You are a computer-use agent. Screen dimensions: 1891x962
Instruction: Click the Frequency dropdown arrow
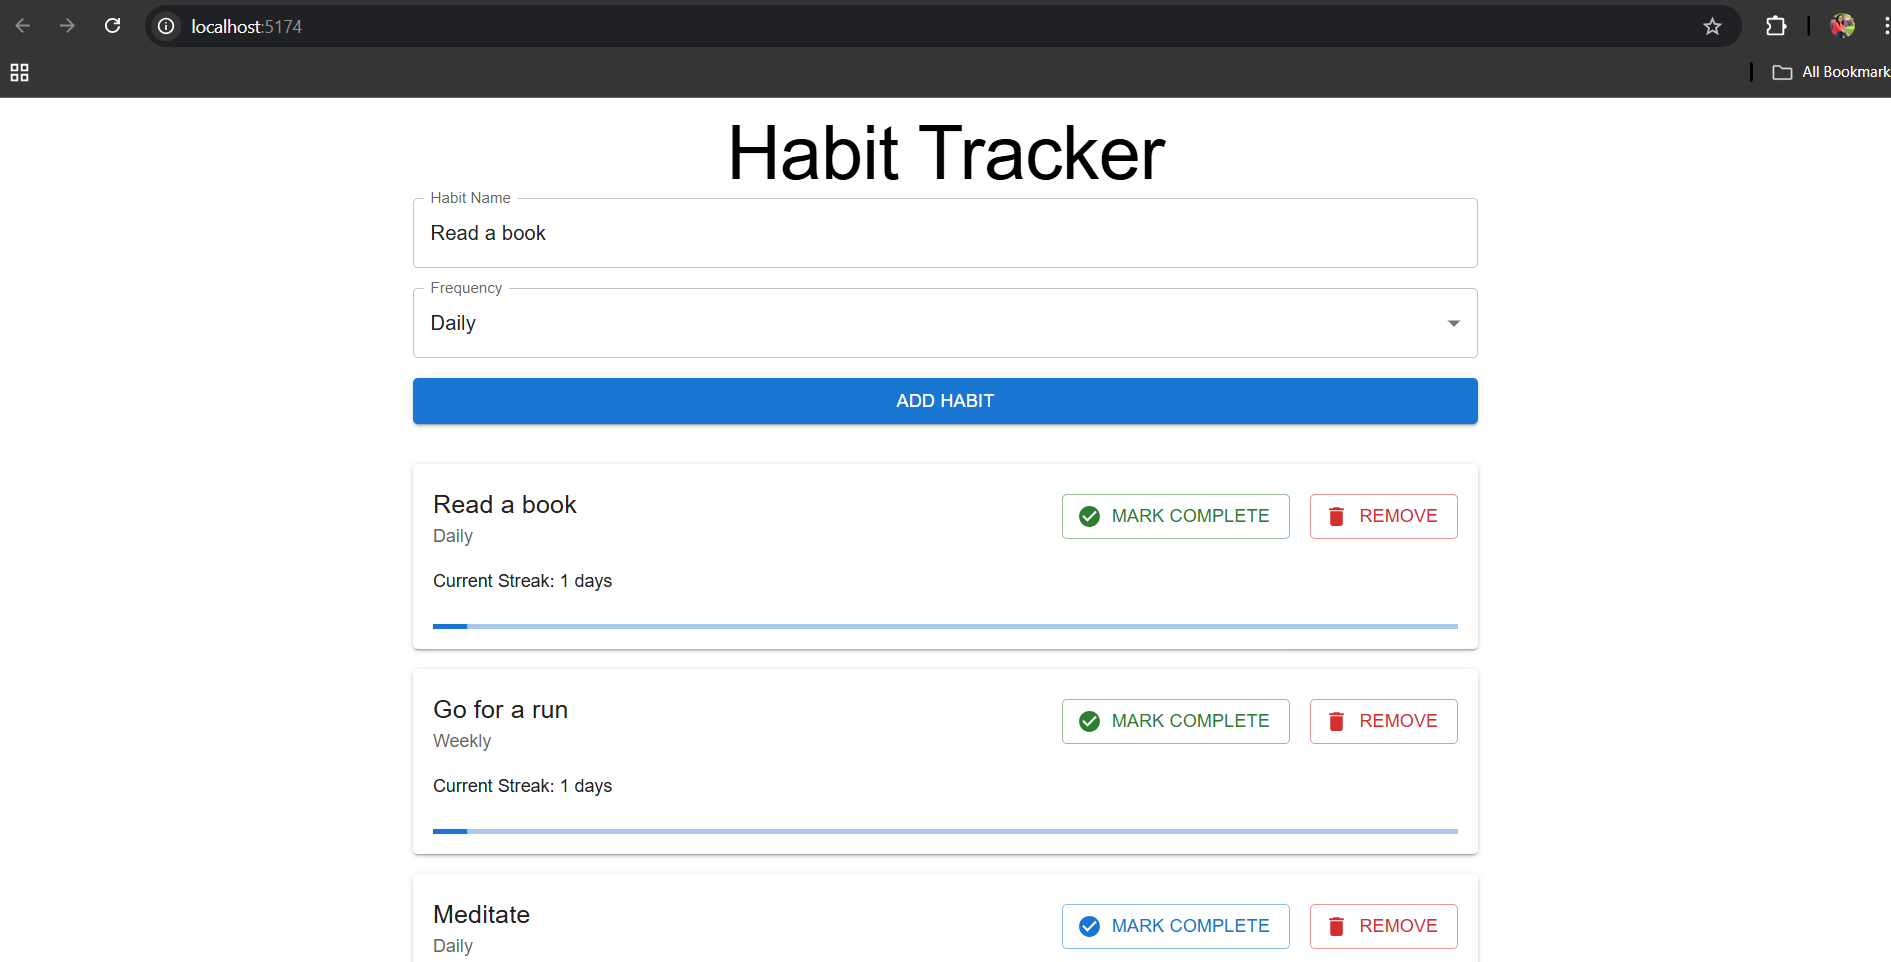1453,323
